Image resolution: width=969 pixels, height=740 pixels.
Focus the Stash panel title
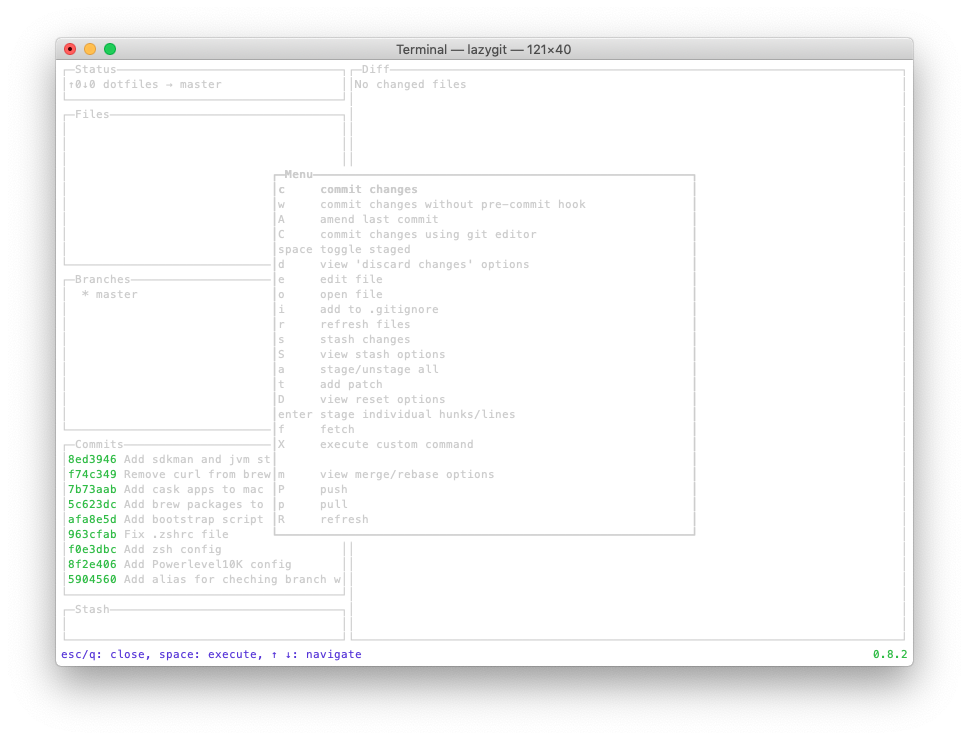(x=92, y=609)
